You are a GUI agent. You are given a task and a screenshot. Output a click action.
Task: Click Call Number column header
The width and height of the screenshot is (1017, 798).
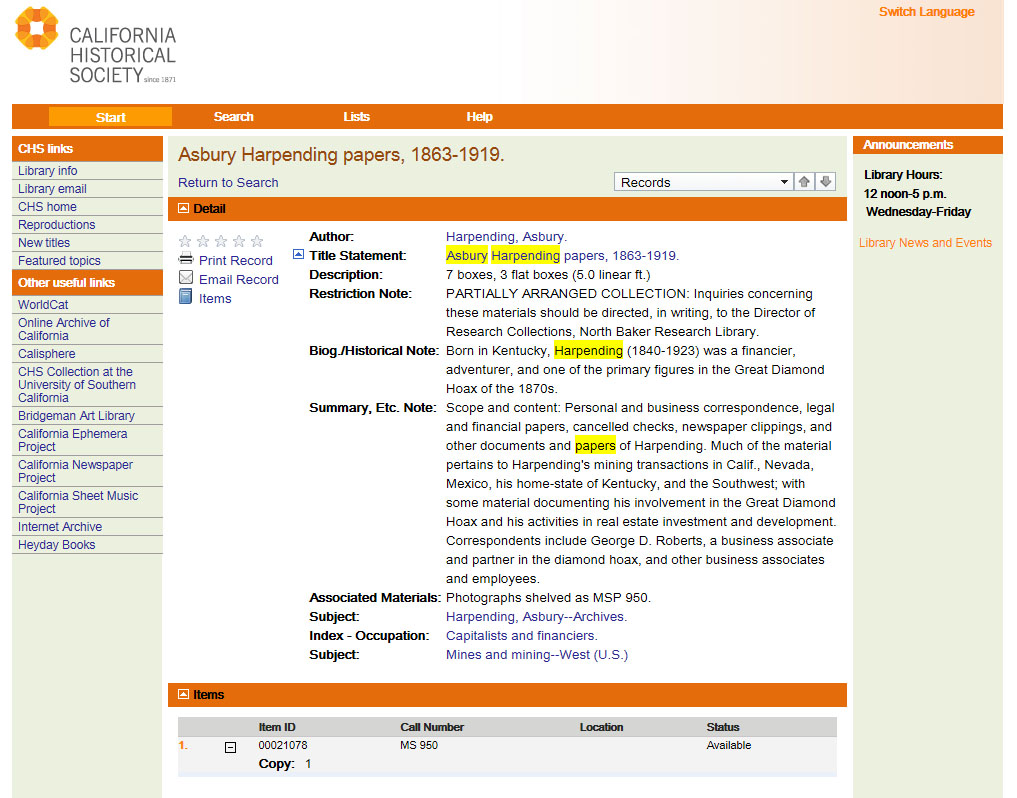click(x=432, y=727)
